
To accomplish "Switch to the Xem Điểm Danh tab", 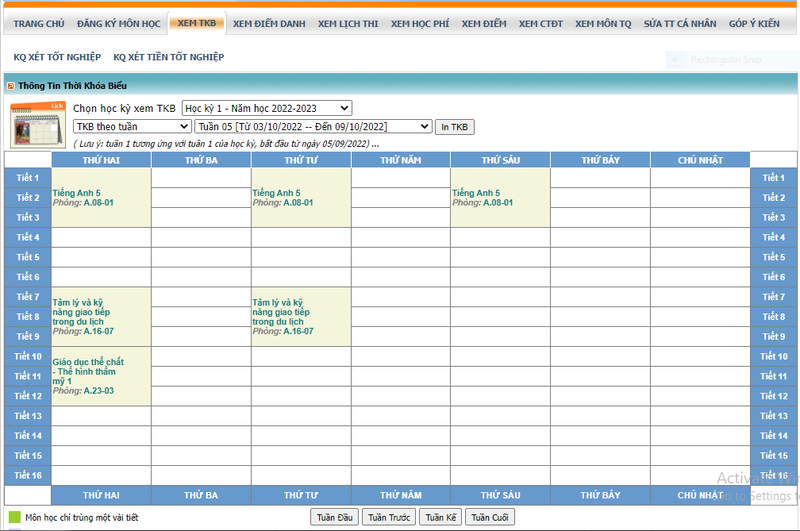I will 270,23.
